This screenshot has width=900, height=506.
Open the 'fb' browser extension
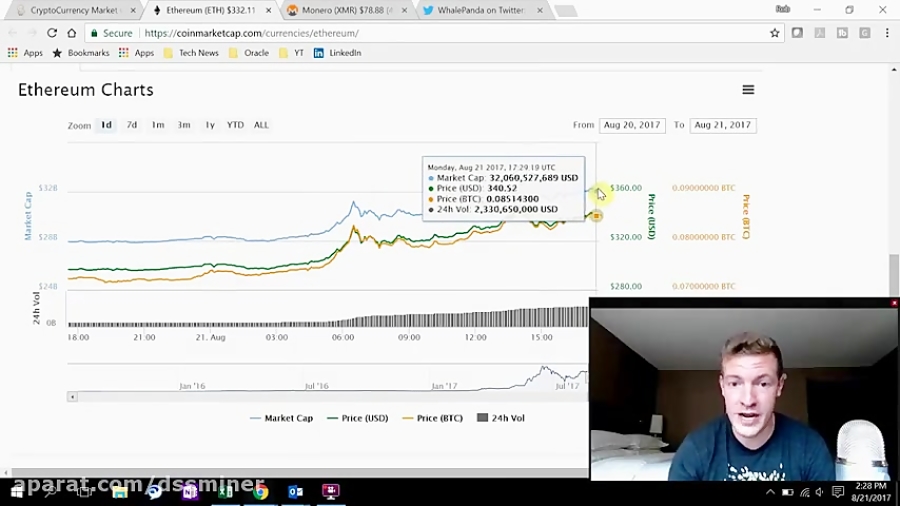(842, 33)
